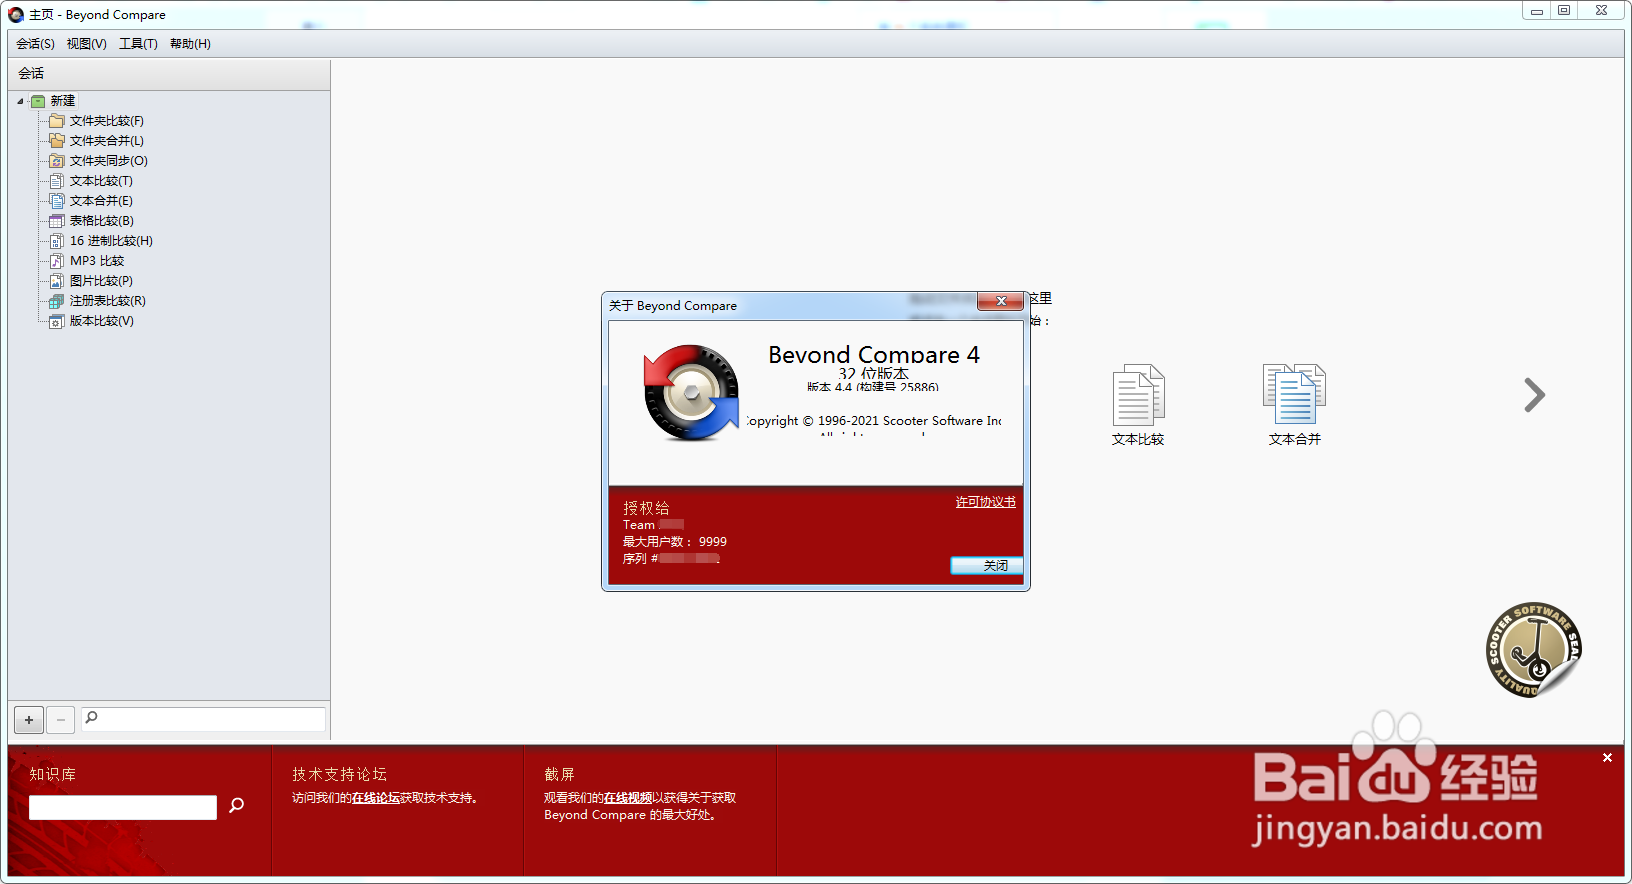
Task: Click the 技术支持论坛 heading
Action: pos(339,774)
